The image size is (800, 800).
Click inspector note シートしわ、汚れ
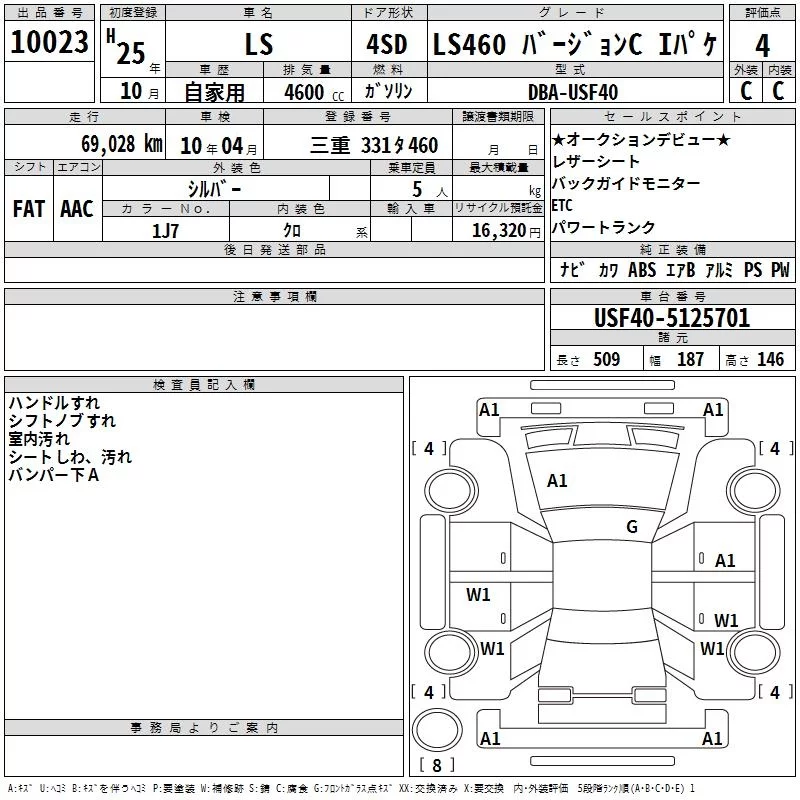[x=70, y=457]
